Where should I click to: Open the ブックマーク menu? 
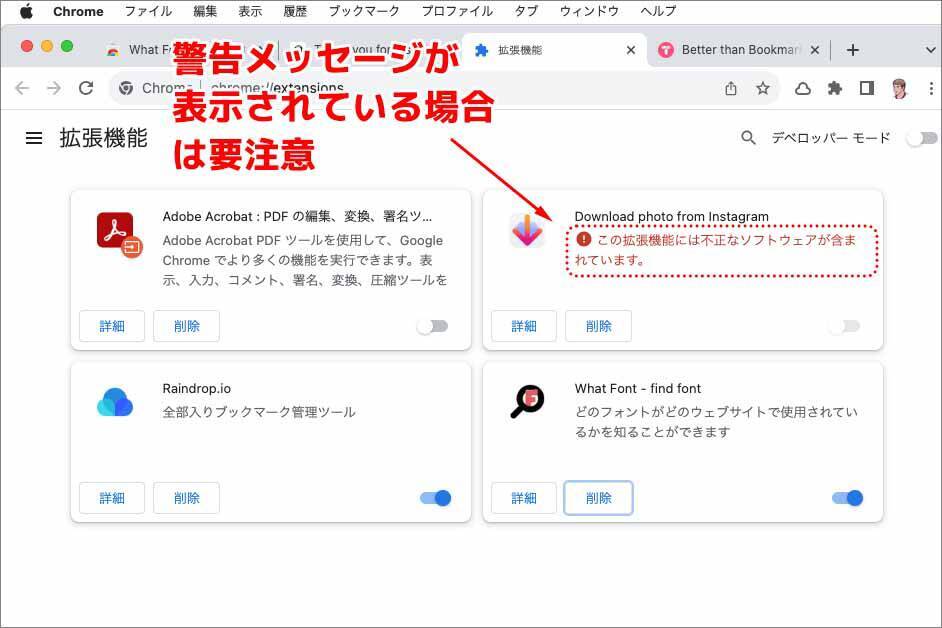364,11
